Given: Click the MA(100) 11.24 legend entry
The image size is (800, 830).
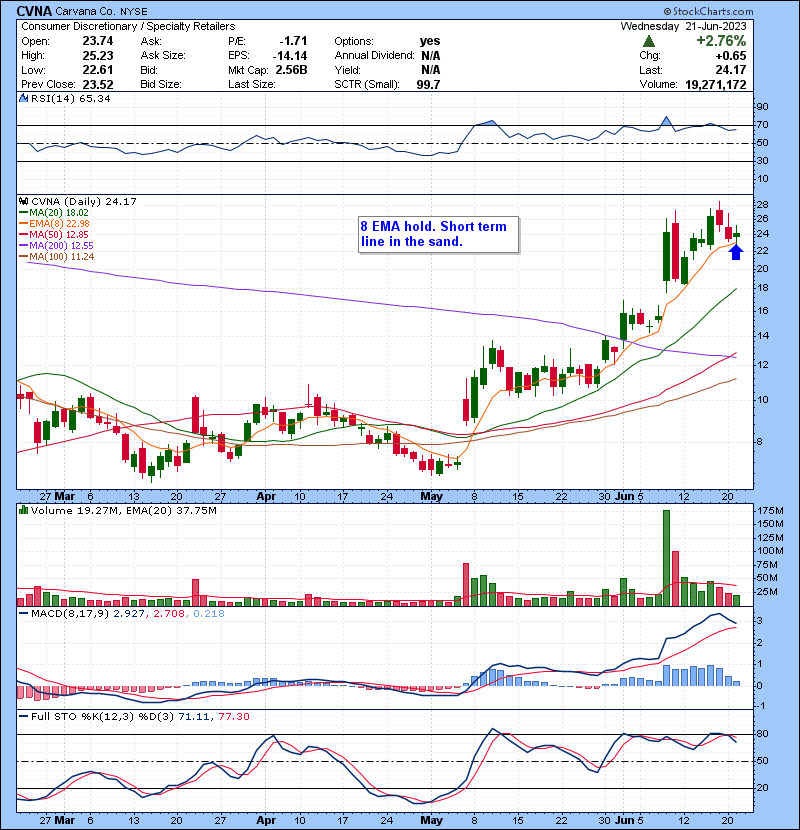Looking at the screenshot, I should (57, 257).
